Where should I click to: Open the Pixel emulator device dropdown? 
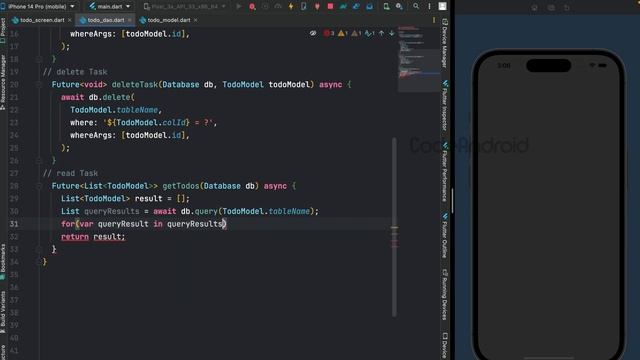pyautogui.click(x=184, y=7)
